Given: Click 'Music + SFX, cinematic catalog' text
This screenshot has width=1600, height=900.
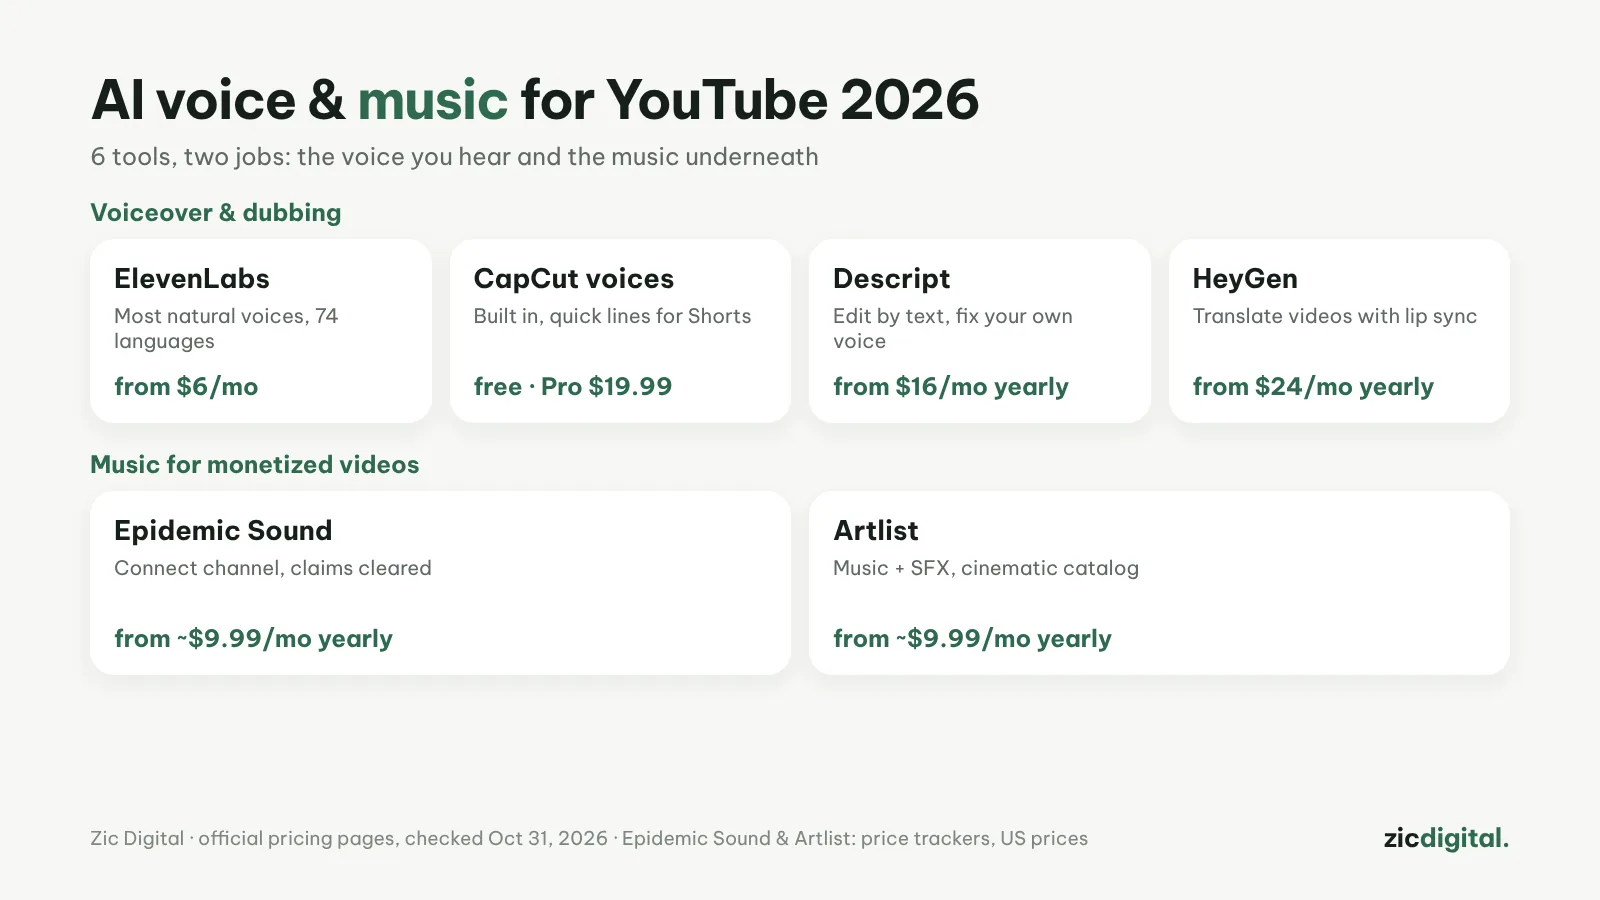Looking at the screenshot, I should [x=986, y=568].
